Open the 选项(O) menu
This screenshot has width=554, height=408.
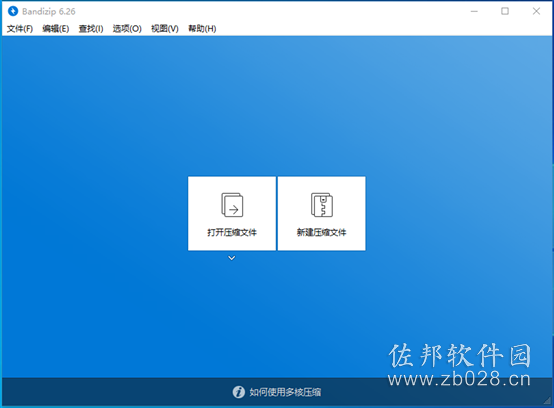pos(127,29)
